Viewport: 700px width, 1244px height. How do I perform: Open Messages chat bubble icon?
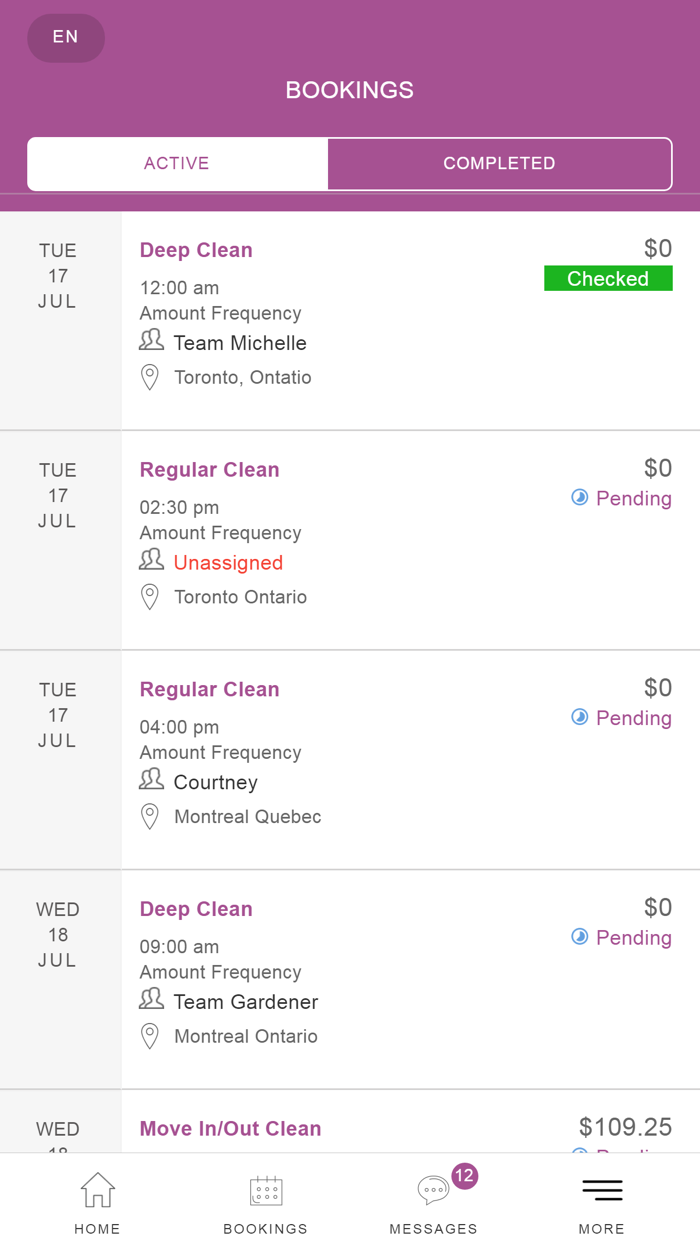click(x=433, y=1190)
